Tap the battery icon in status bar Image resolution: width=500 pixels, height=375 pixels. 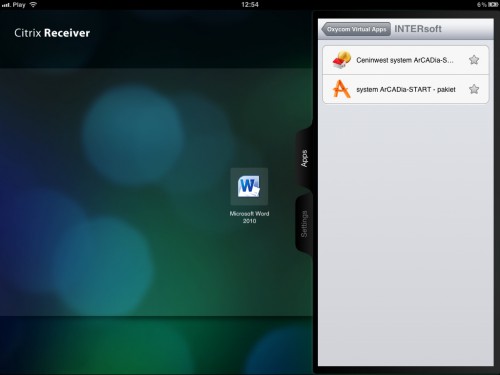(x=493, y=5)
